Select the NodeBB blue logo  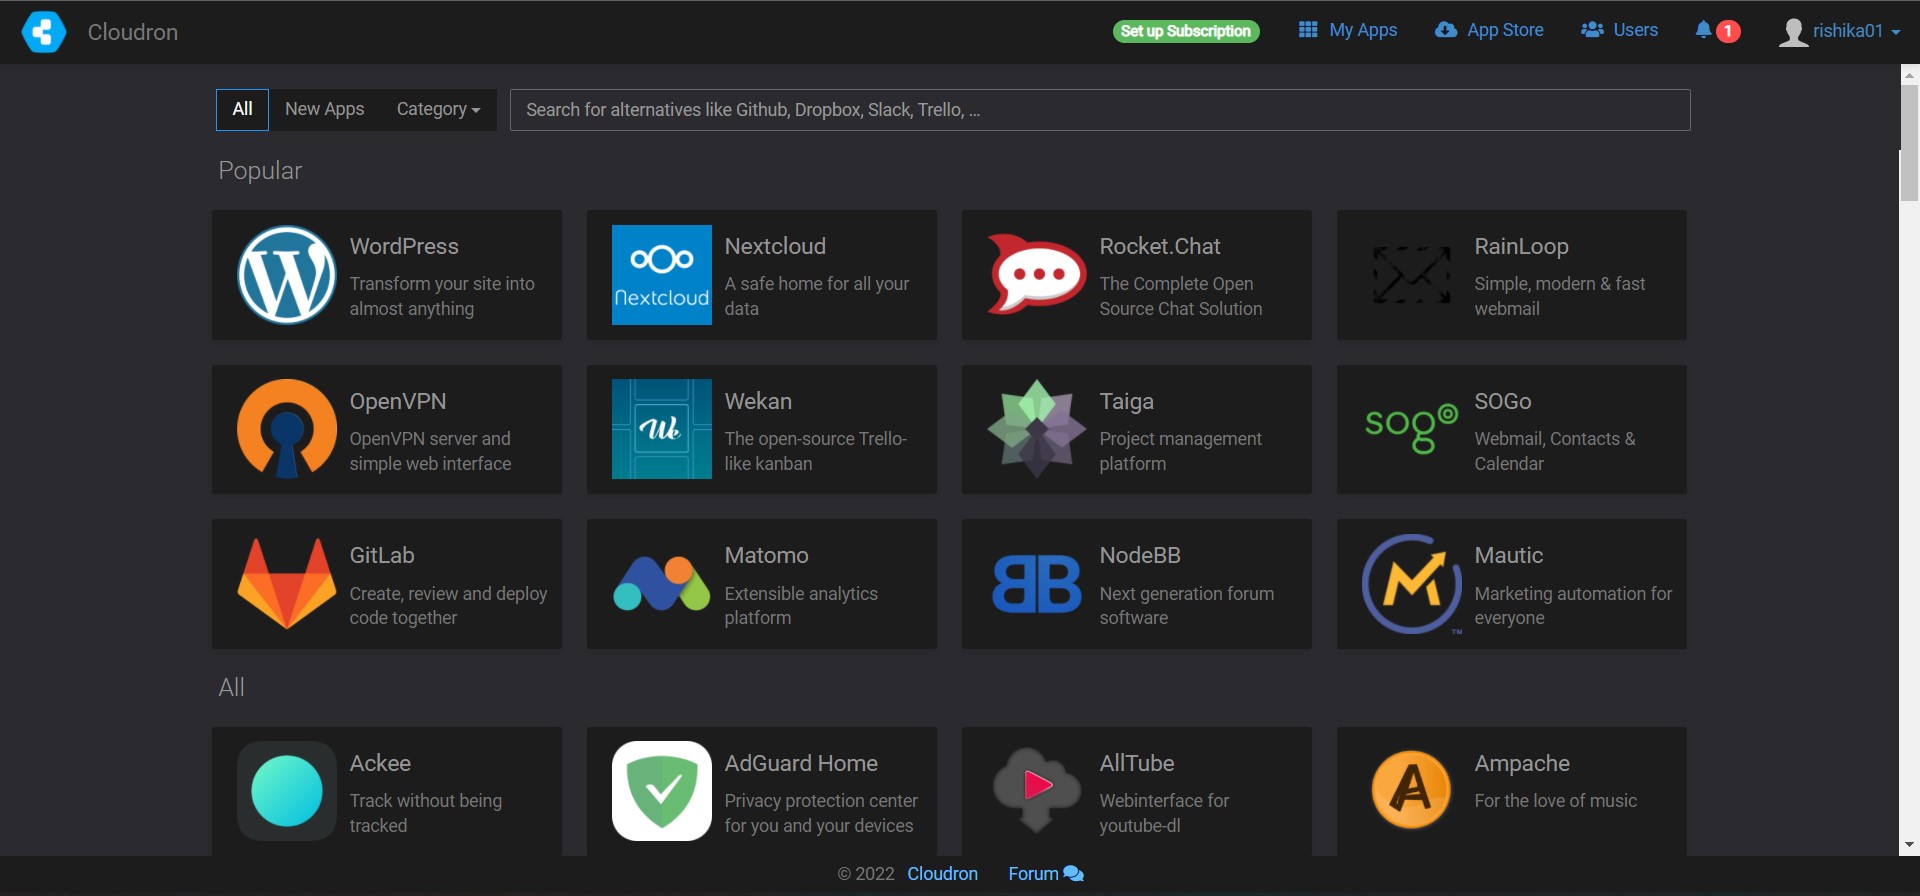pyautogui.click(x=1037, y=584)
